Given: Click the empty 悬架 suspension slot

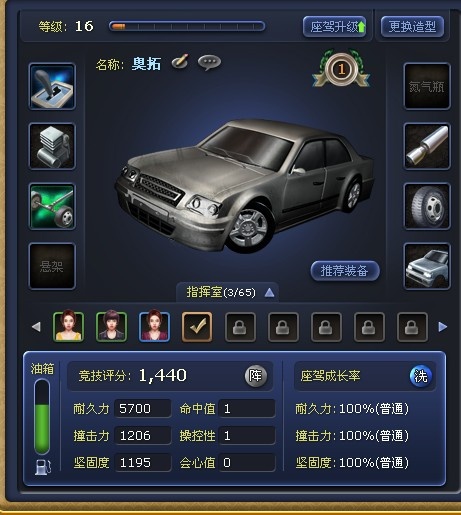Looking at the screenshot, I should 52,266.
